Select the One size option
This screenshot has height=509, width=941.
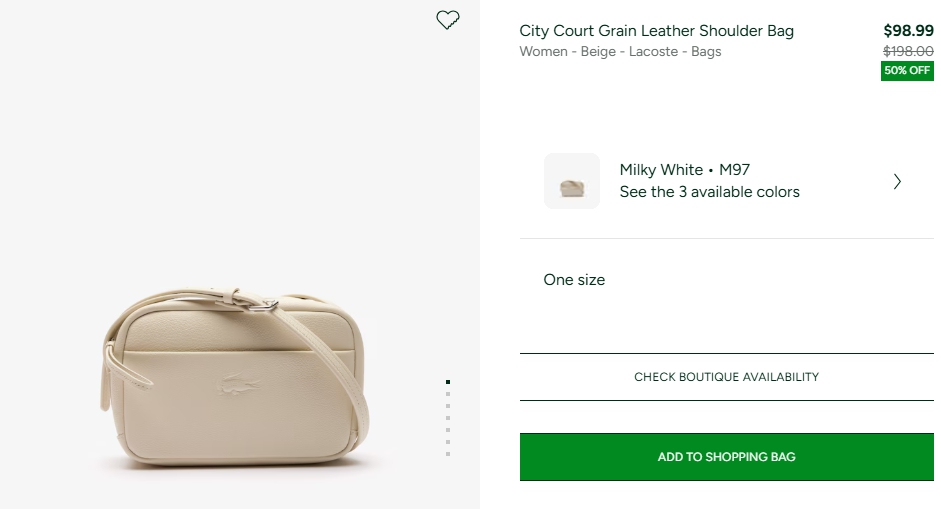(574, 280)
